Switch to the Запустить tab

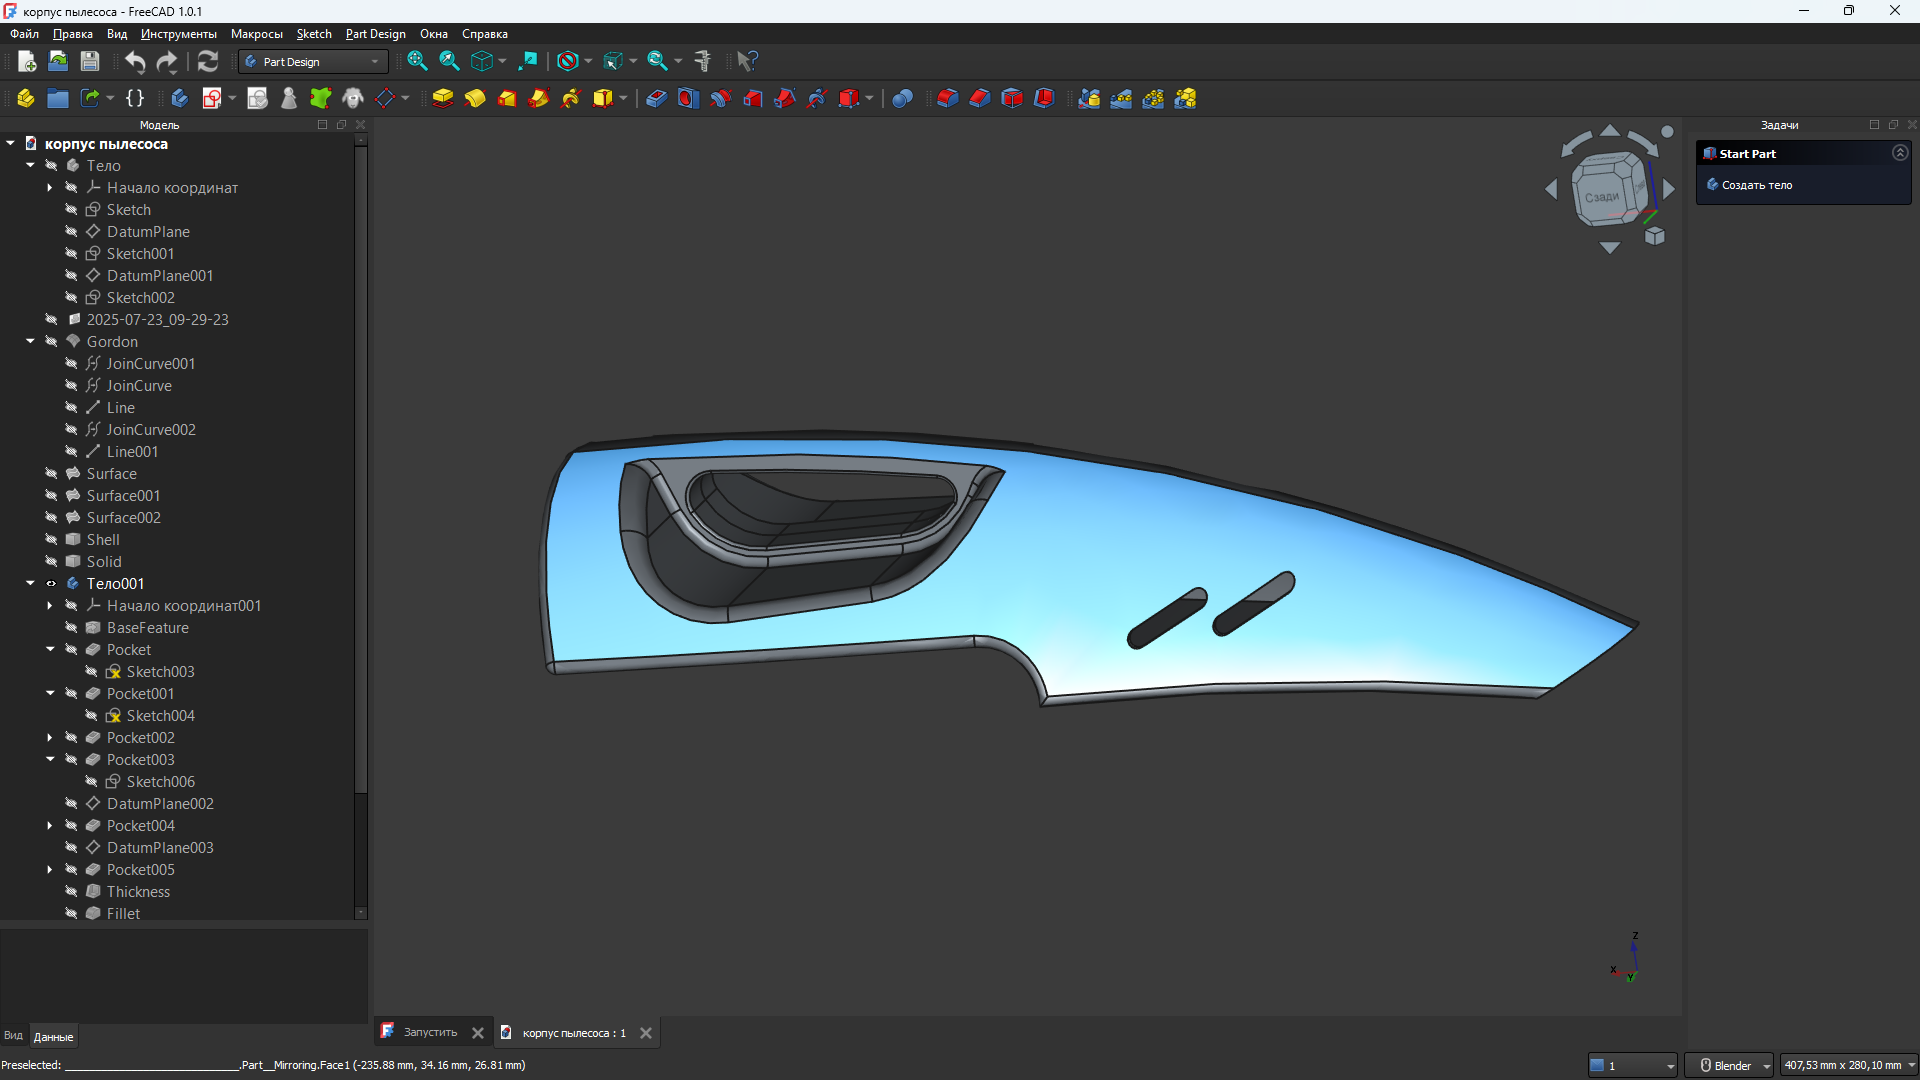tap(429, 1033)
